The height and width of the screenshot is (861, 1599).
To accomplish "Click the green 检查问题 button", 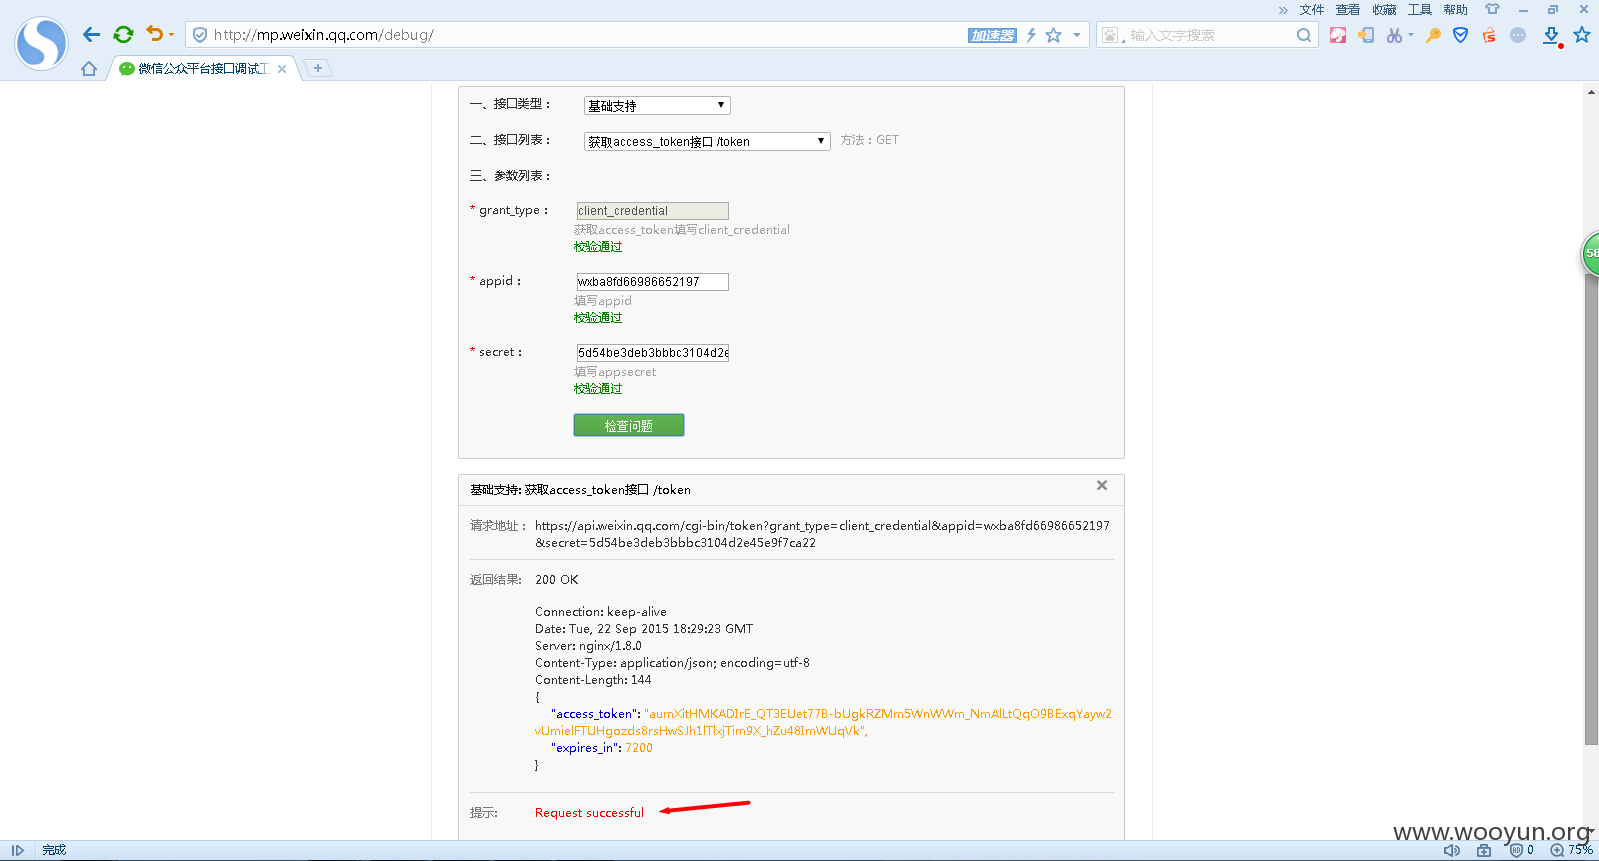I will click(629, 425).
